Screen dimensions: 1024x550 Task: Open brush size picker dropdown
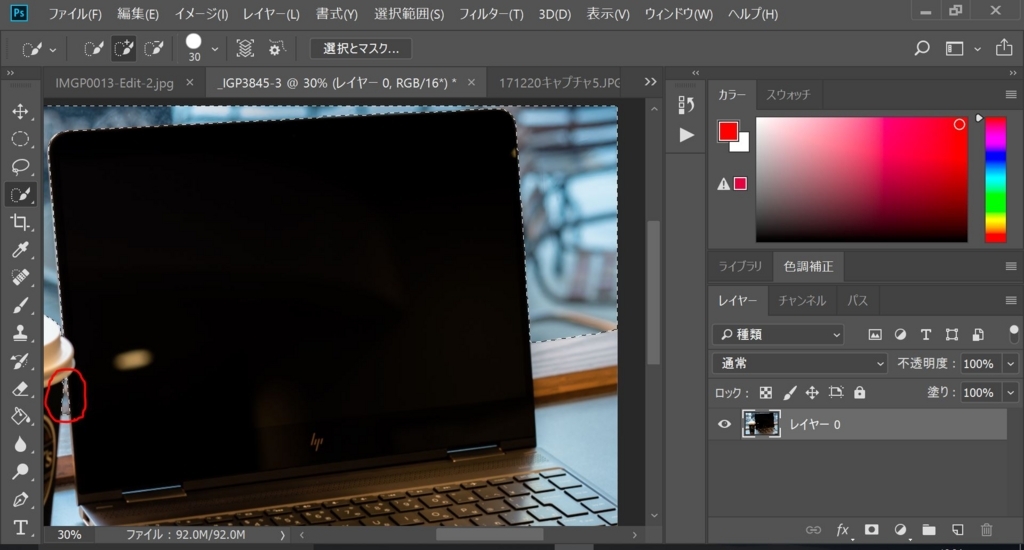point(215,50)
